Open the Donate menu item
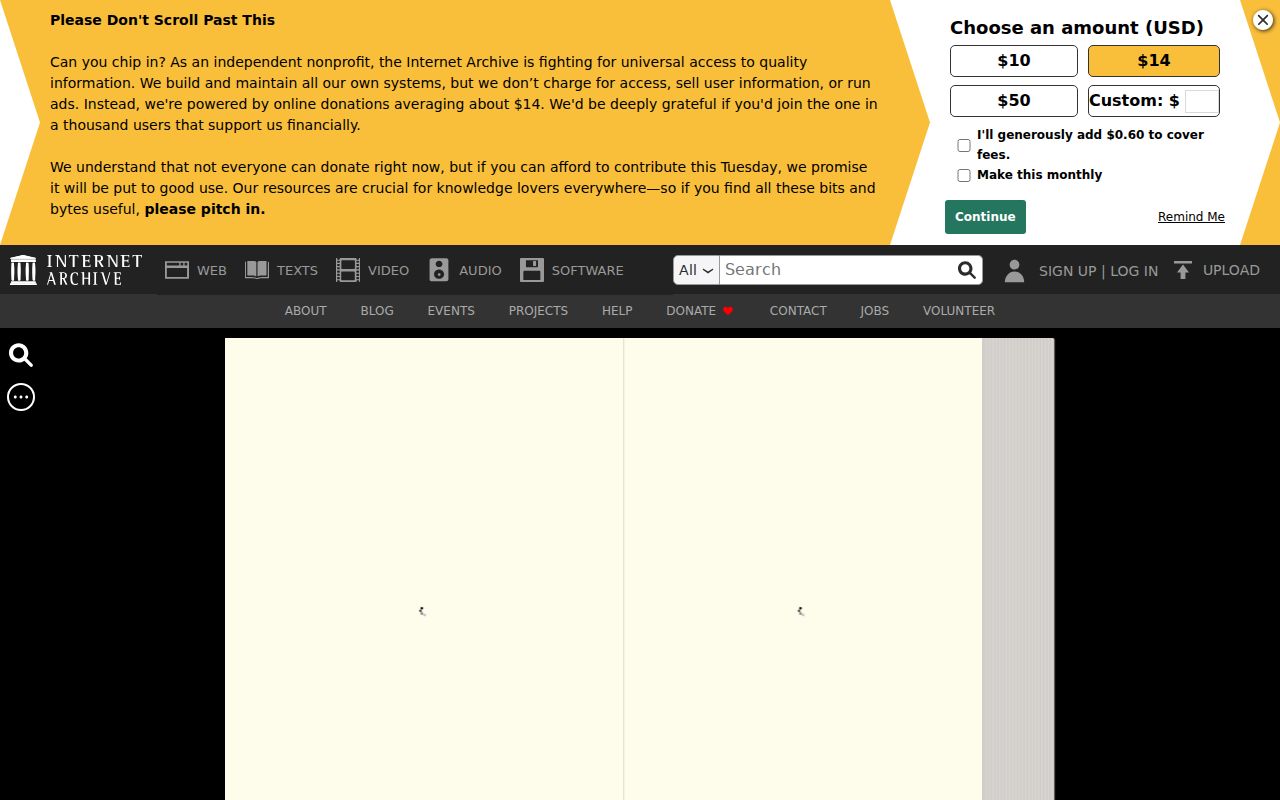 pyautogui.click(x=700, y=311)
